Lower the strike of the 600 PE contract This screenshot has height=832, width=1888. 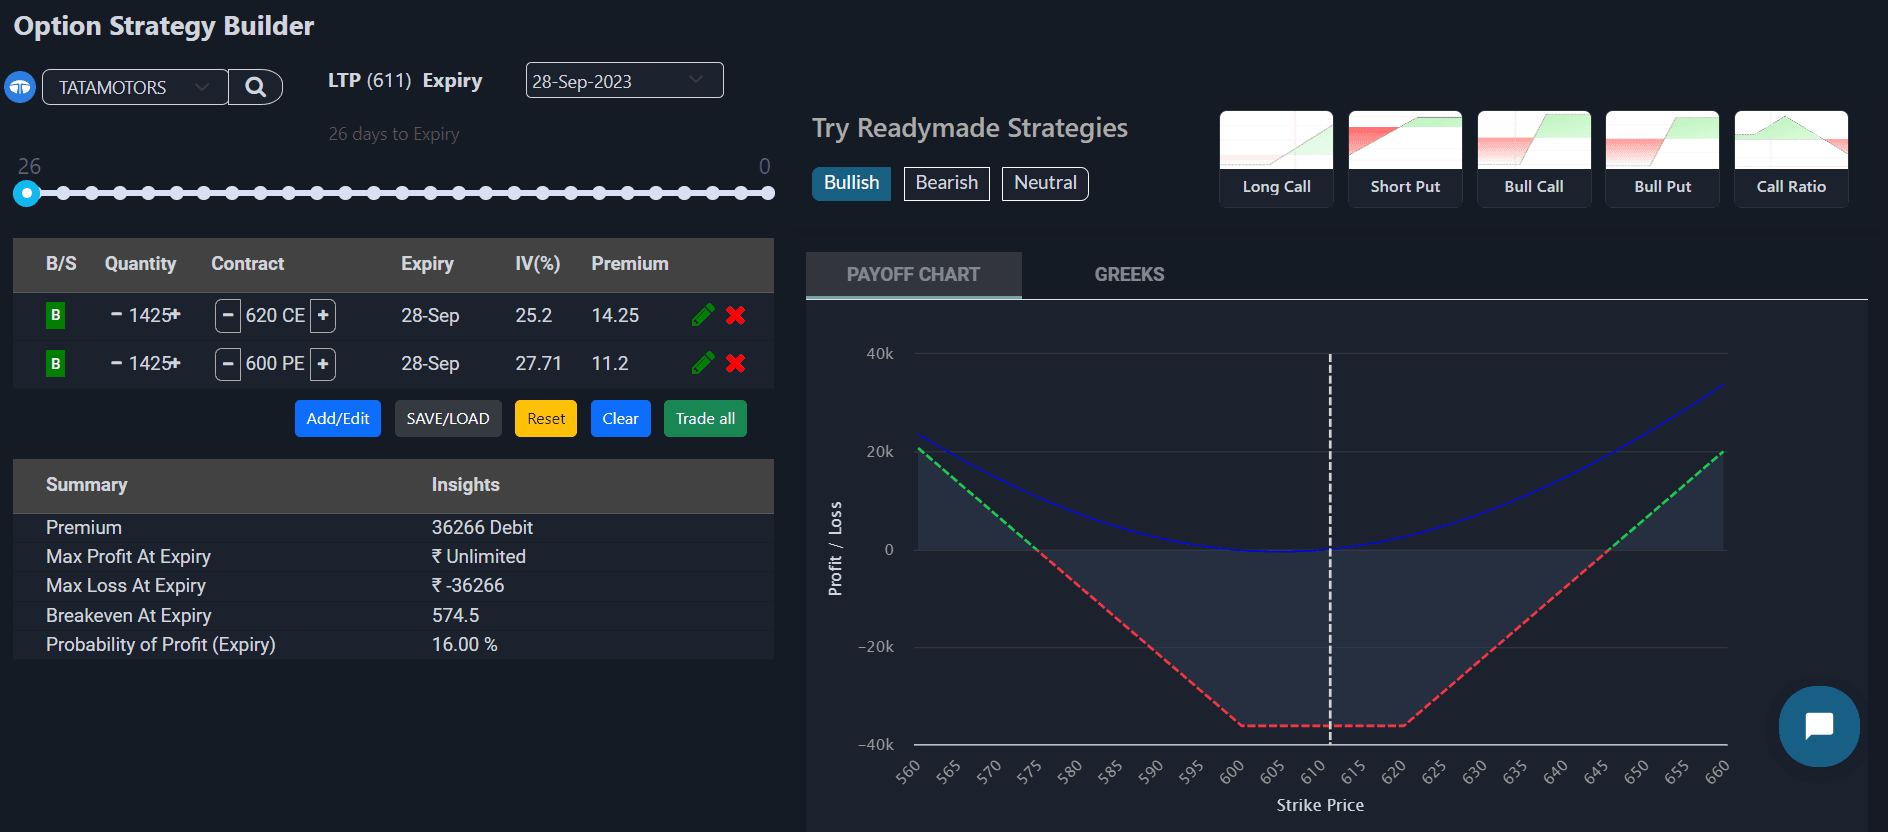click(x=228, y=363)
